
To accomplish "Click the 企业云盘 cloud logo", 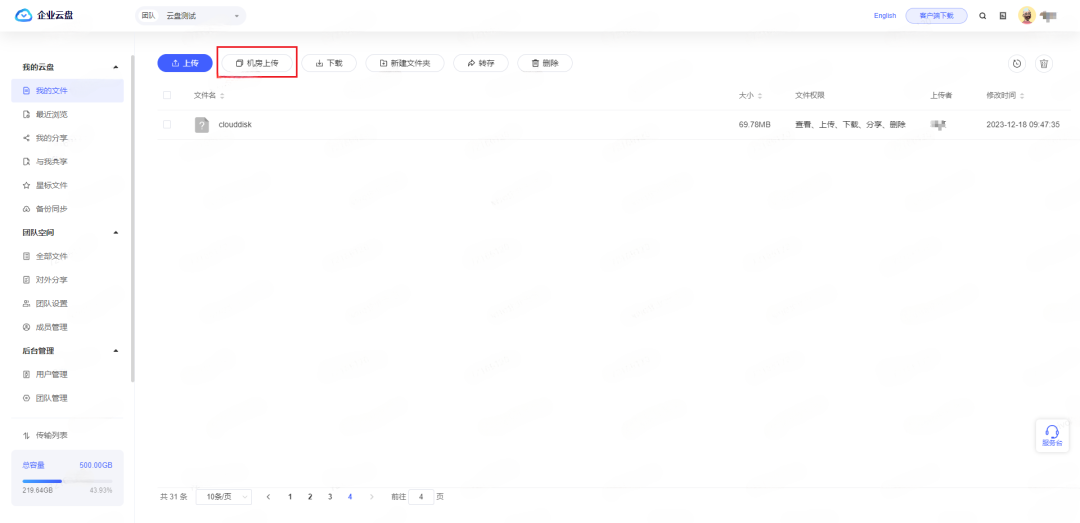I will point(23,15).
